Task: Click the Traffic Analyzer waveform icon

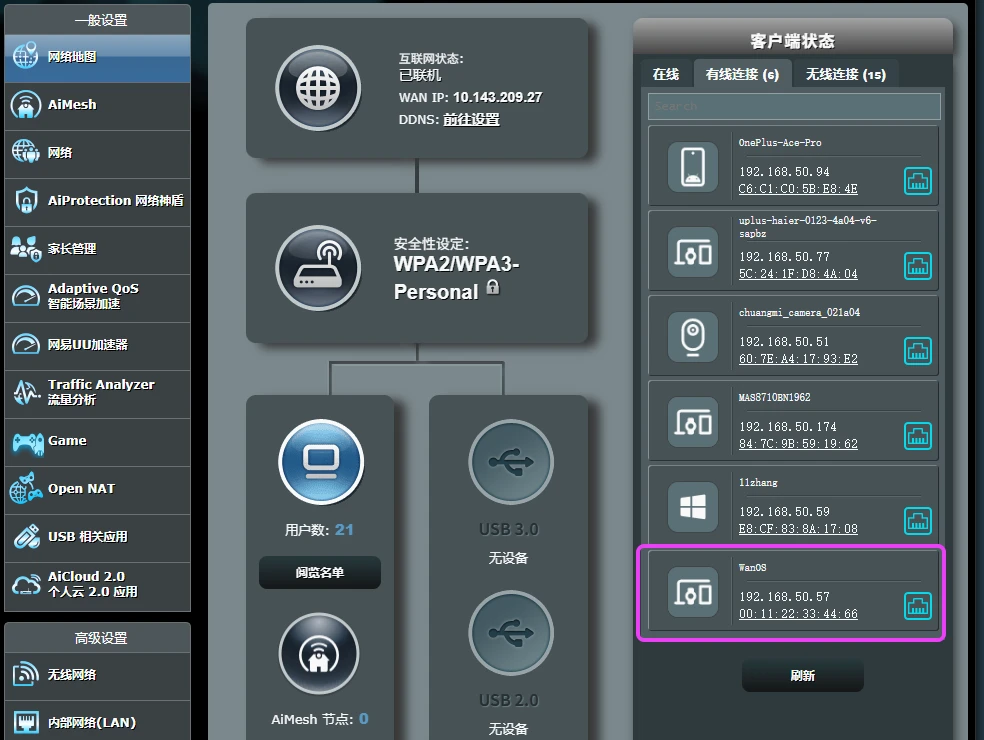Action: point(26,393)
